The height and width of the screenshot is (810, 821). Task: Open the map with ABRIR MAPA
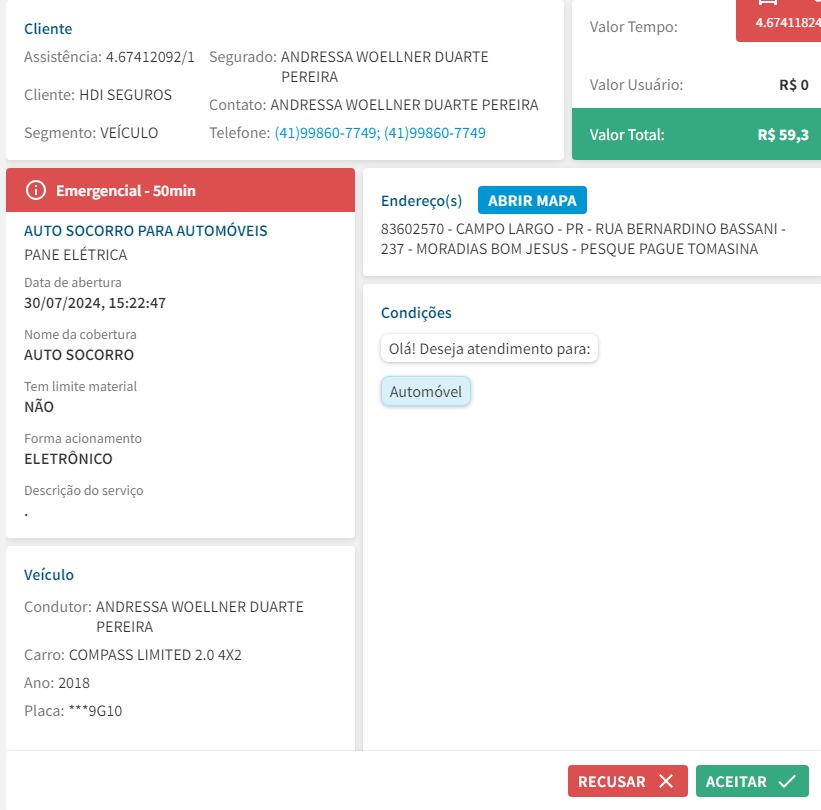[x=532, y=200]
